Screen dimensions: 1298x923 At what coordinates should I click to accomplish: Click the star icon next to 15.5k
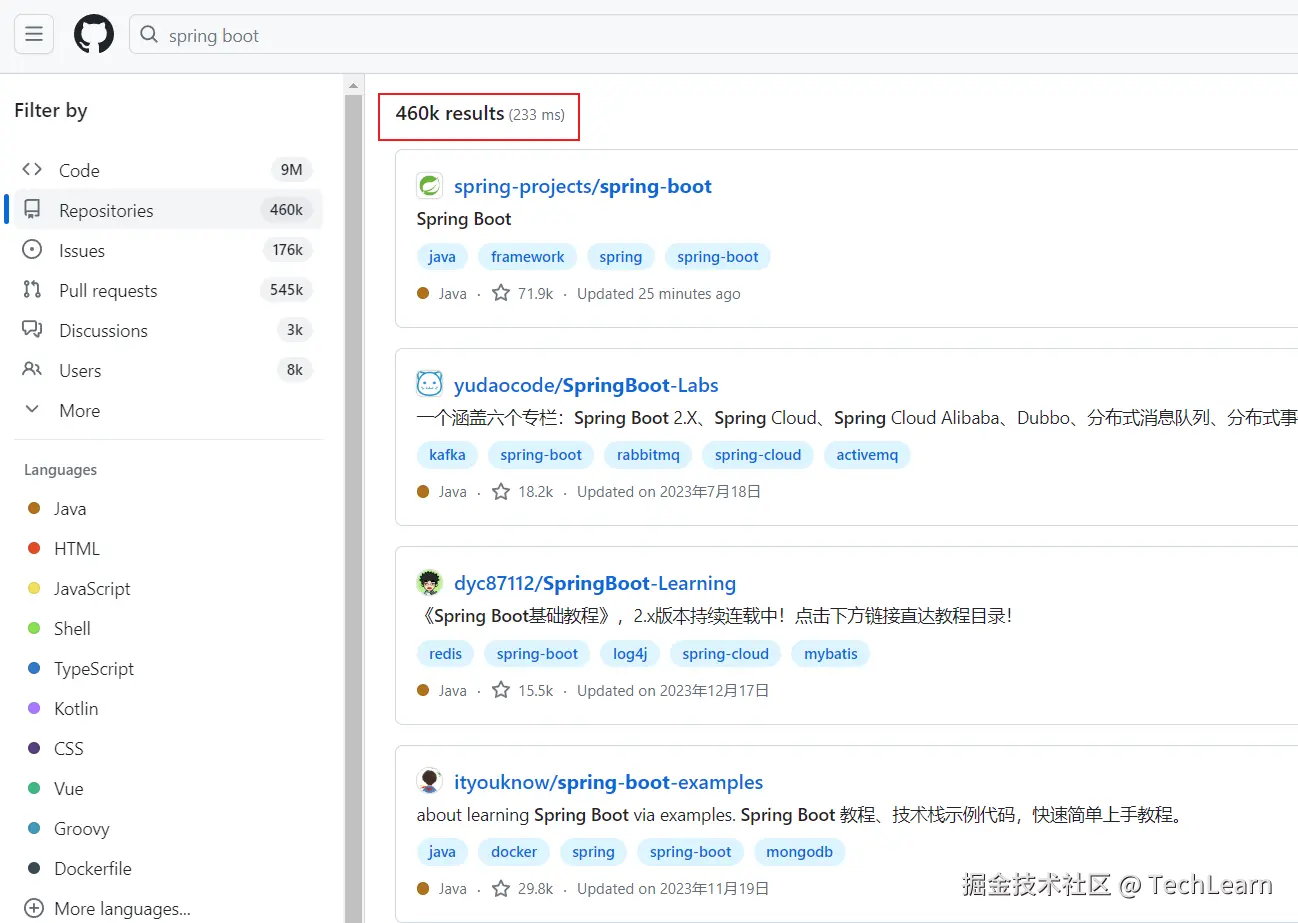point(501,690)
